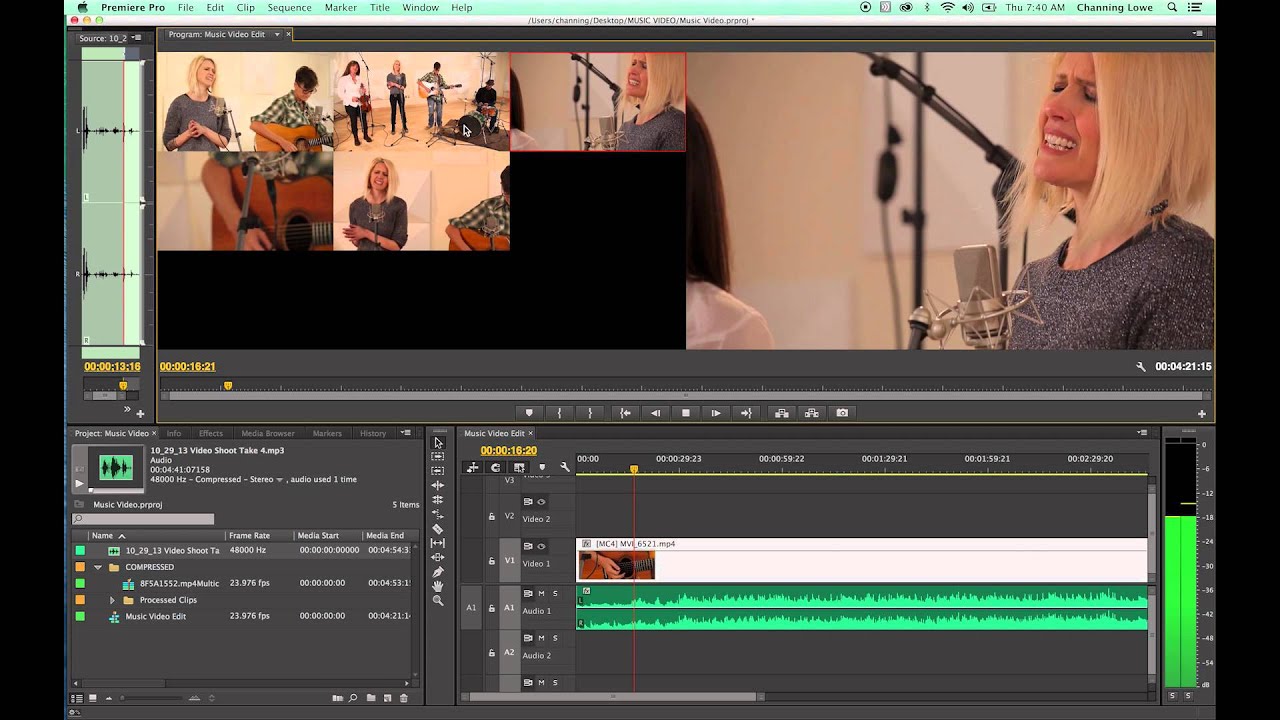Switch Project panel to Icon view
Viewport: 1280px width, 720px height.
click(x=93, y=698)
